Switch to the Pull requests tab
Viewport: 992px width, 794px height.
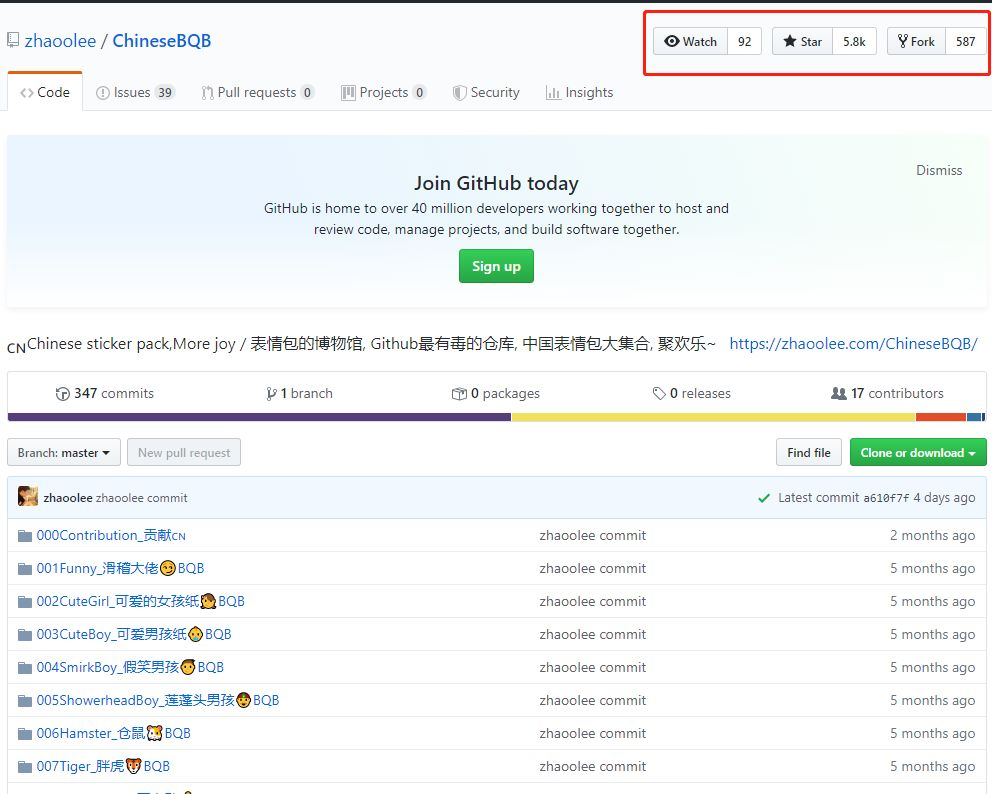257,92
